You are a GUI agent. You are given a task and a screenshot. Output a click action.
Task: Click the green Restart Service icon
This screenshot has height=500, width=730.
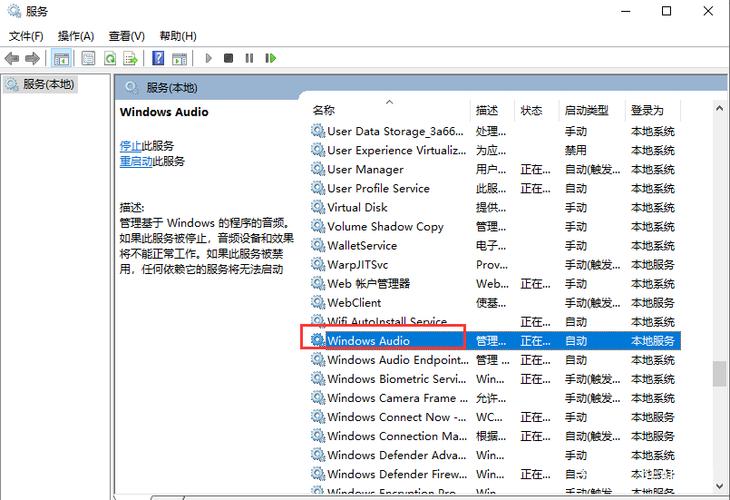click(x=270, y=59)
